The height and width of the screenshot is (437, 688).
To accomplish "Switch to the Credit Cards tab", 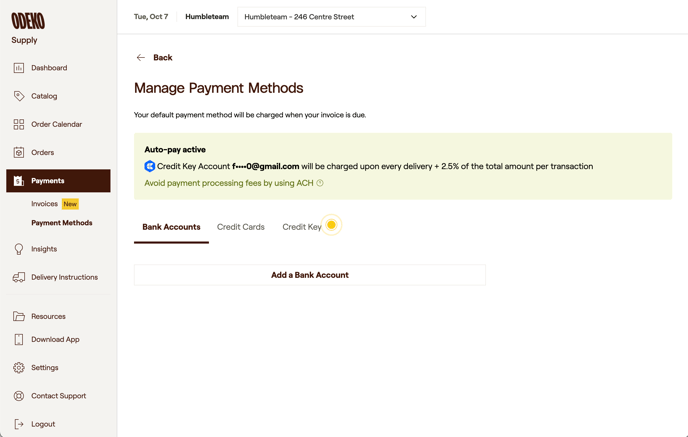I will (x=241, y=227).
